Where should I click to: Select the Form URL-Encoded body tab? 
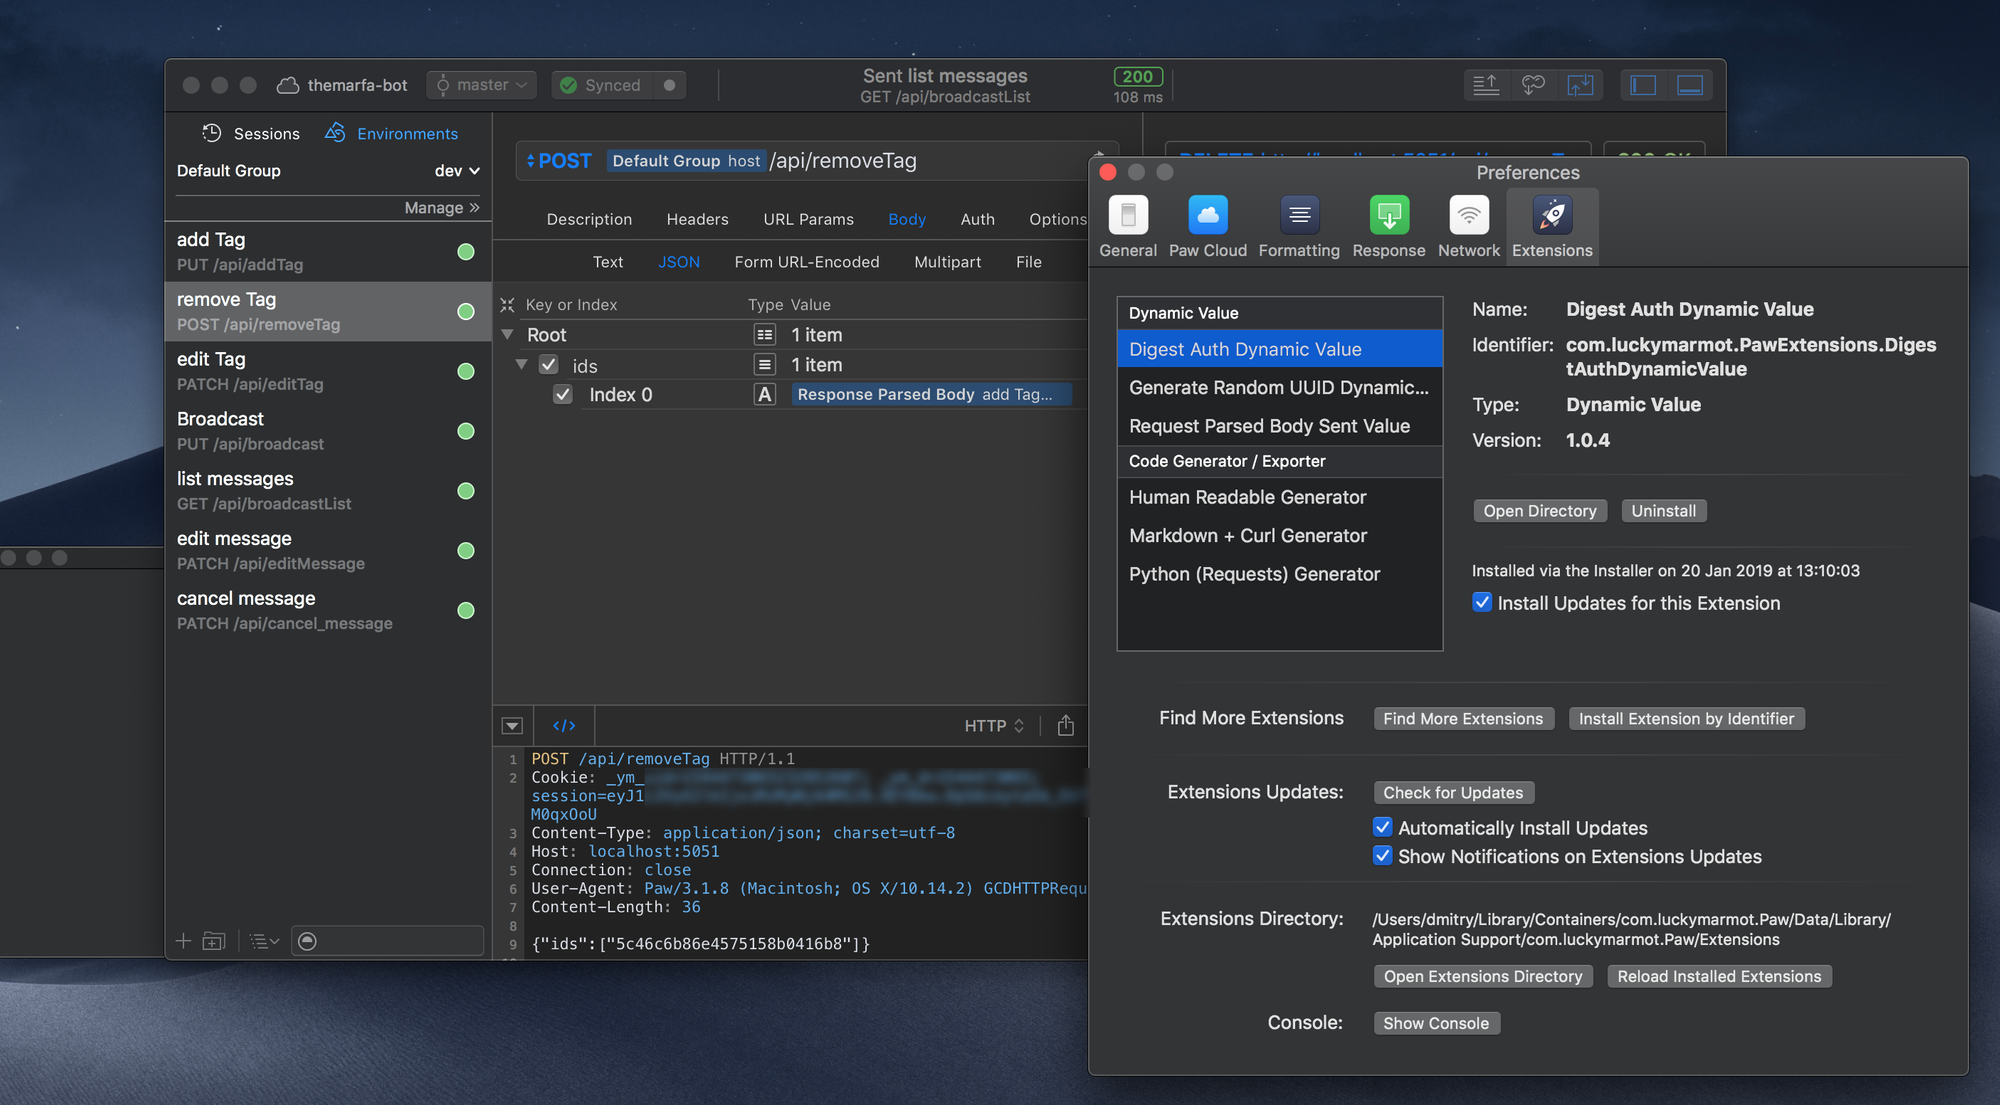point(806,262)
